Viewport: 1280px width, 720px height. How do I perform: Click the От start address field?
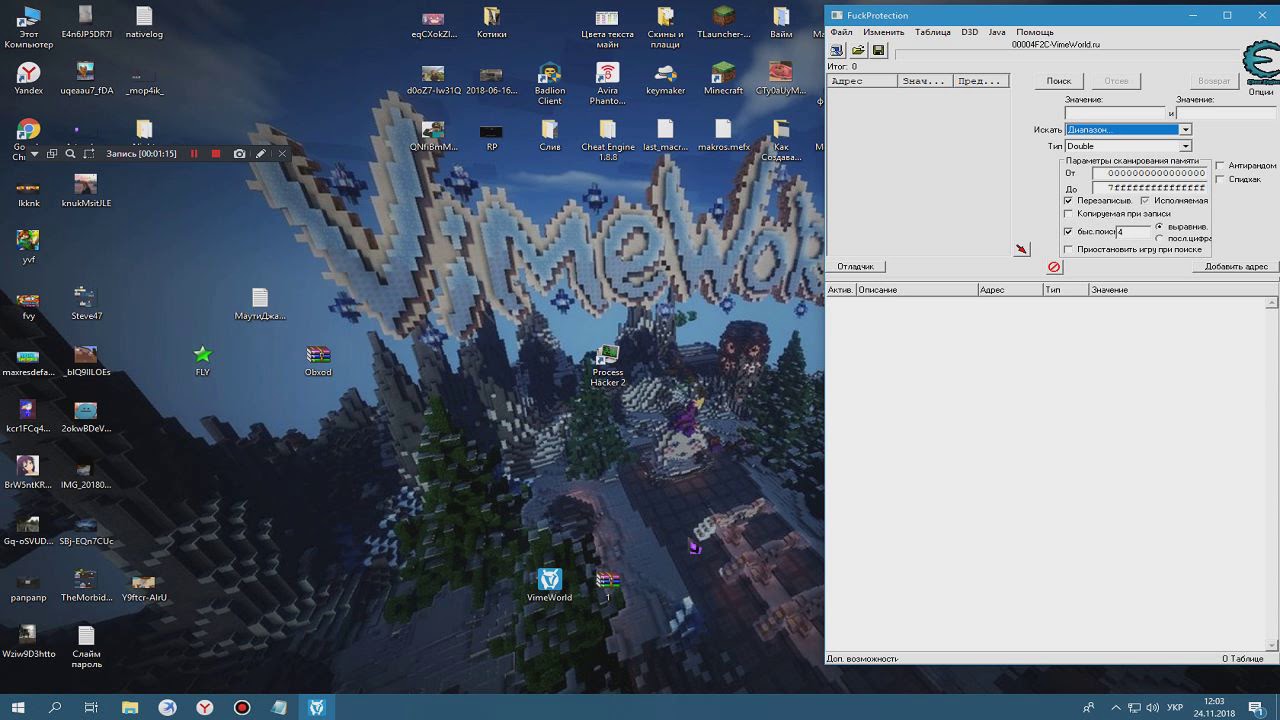pos(1150,173)
